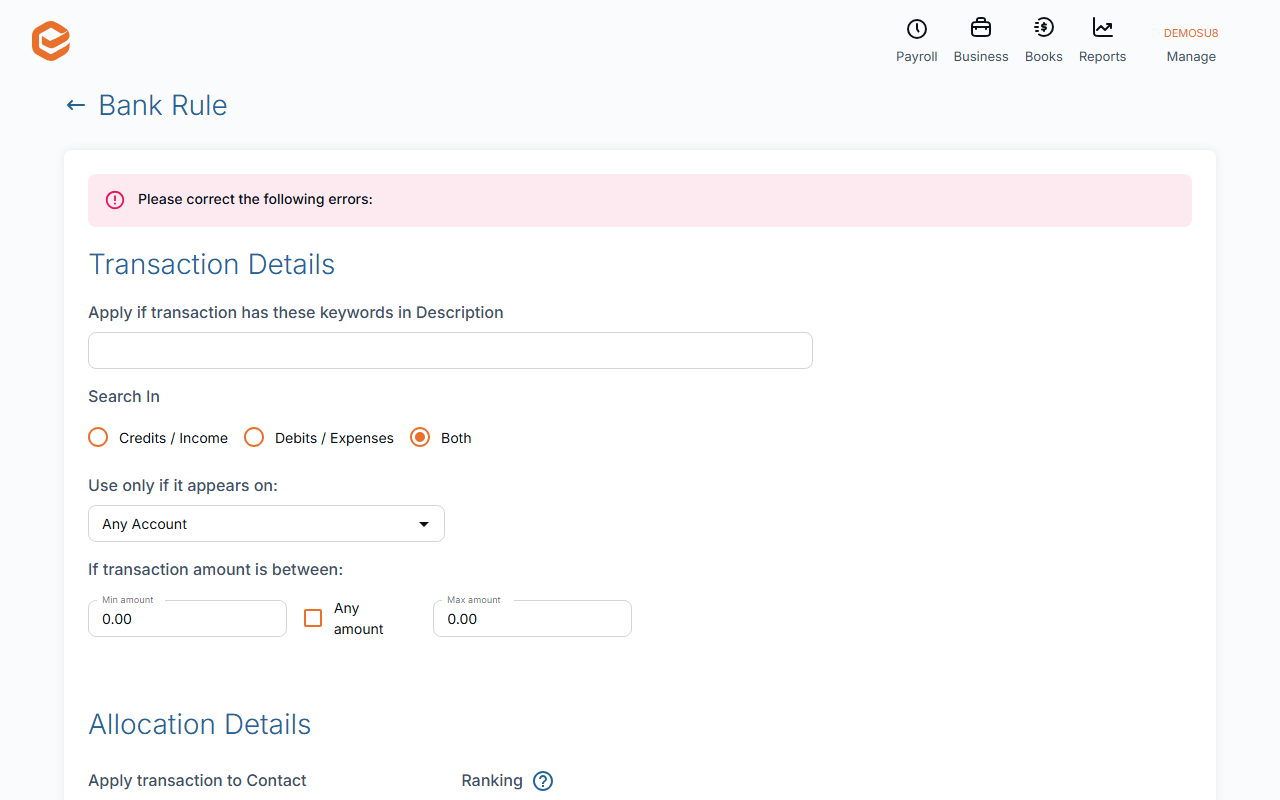Open the Reports chart icon

click(1102, 28)
